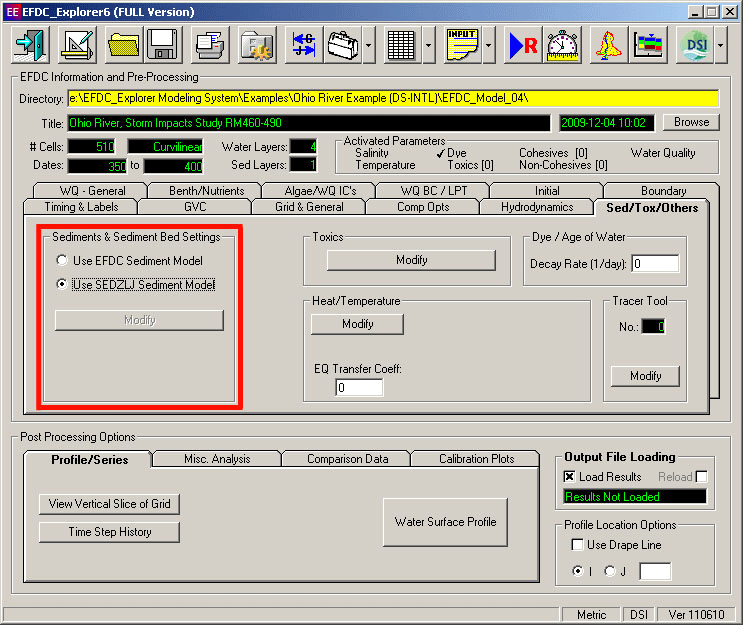This screenshot has height=625, width=743.
Task: Click the grid table icon
Action: (x=401, y=45)
